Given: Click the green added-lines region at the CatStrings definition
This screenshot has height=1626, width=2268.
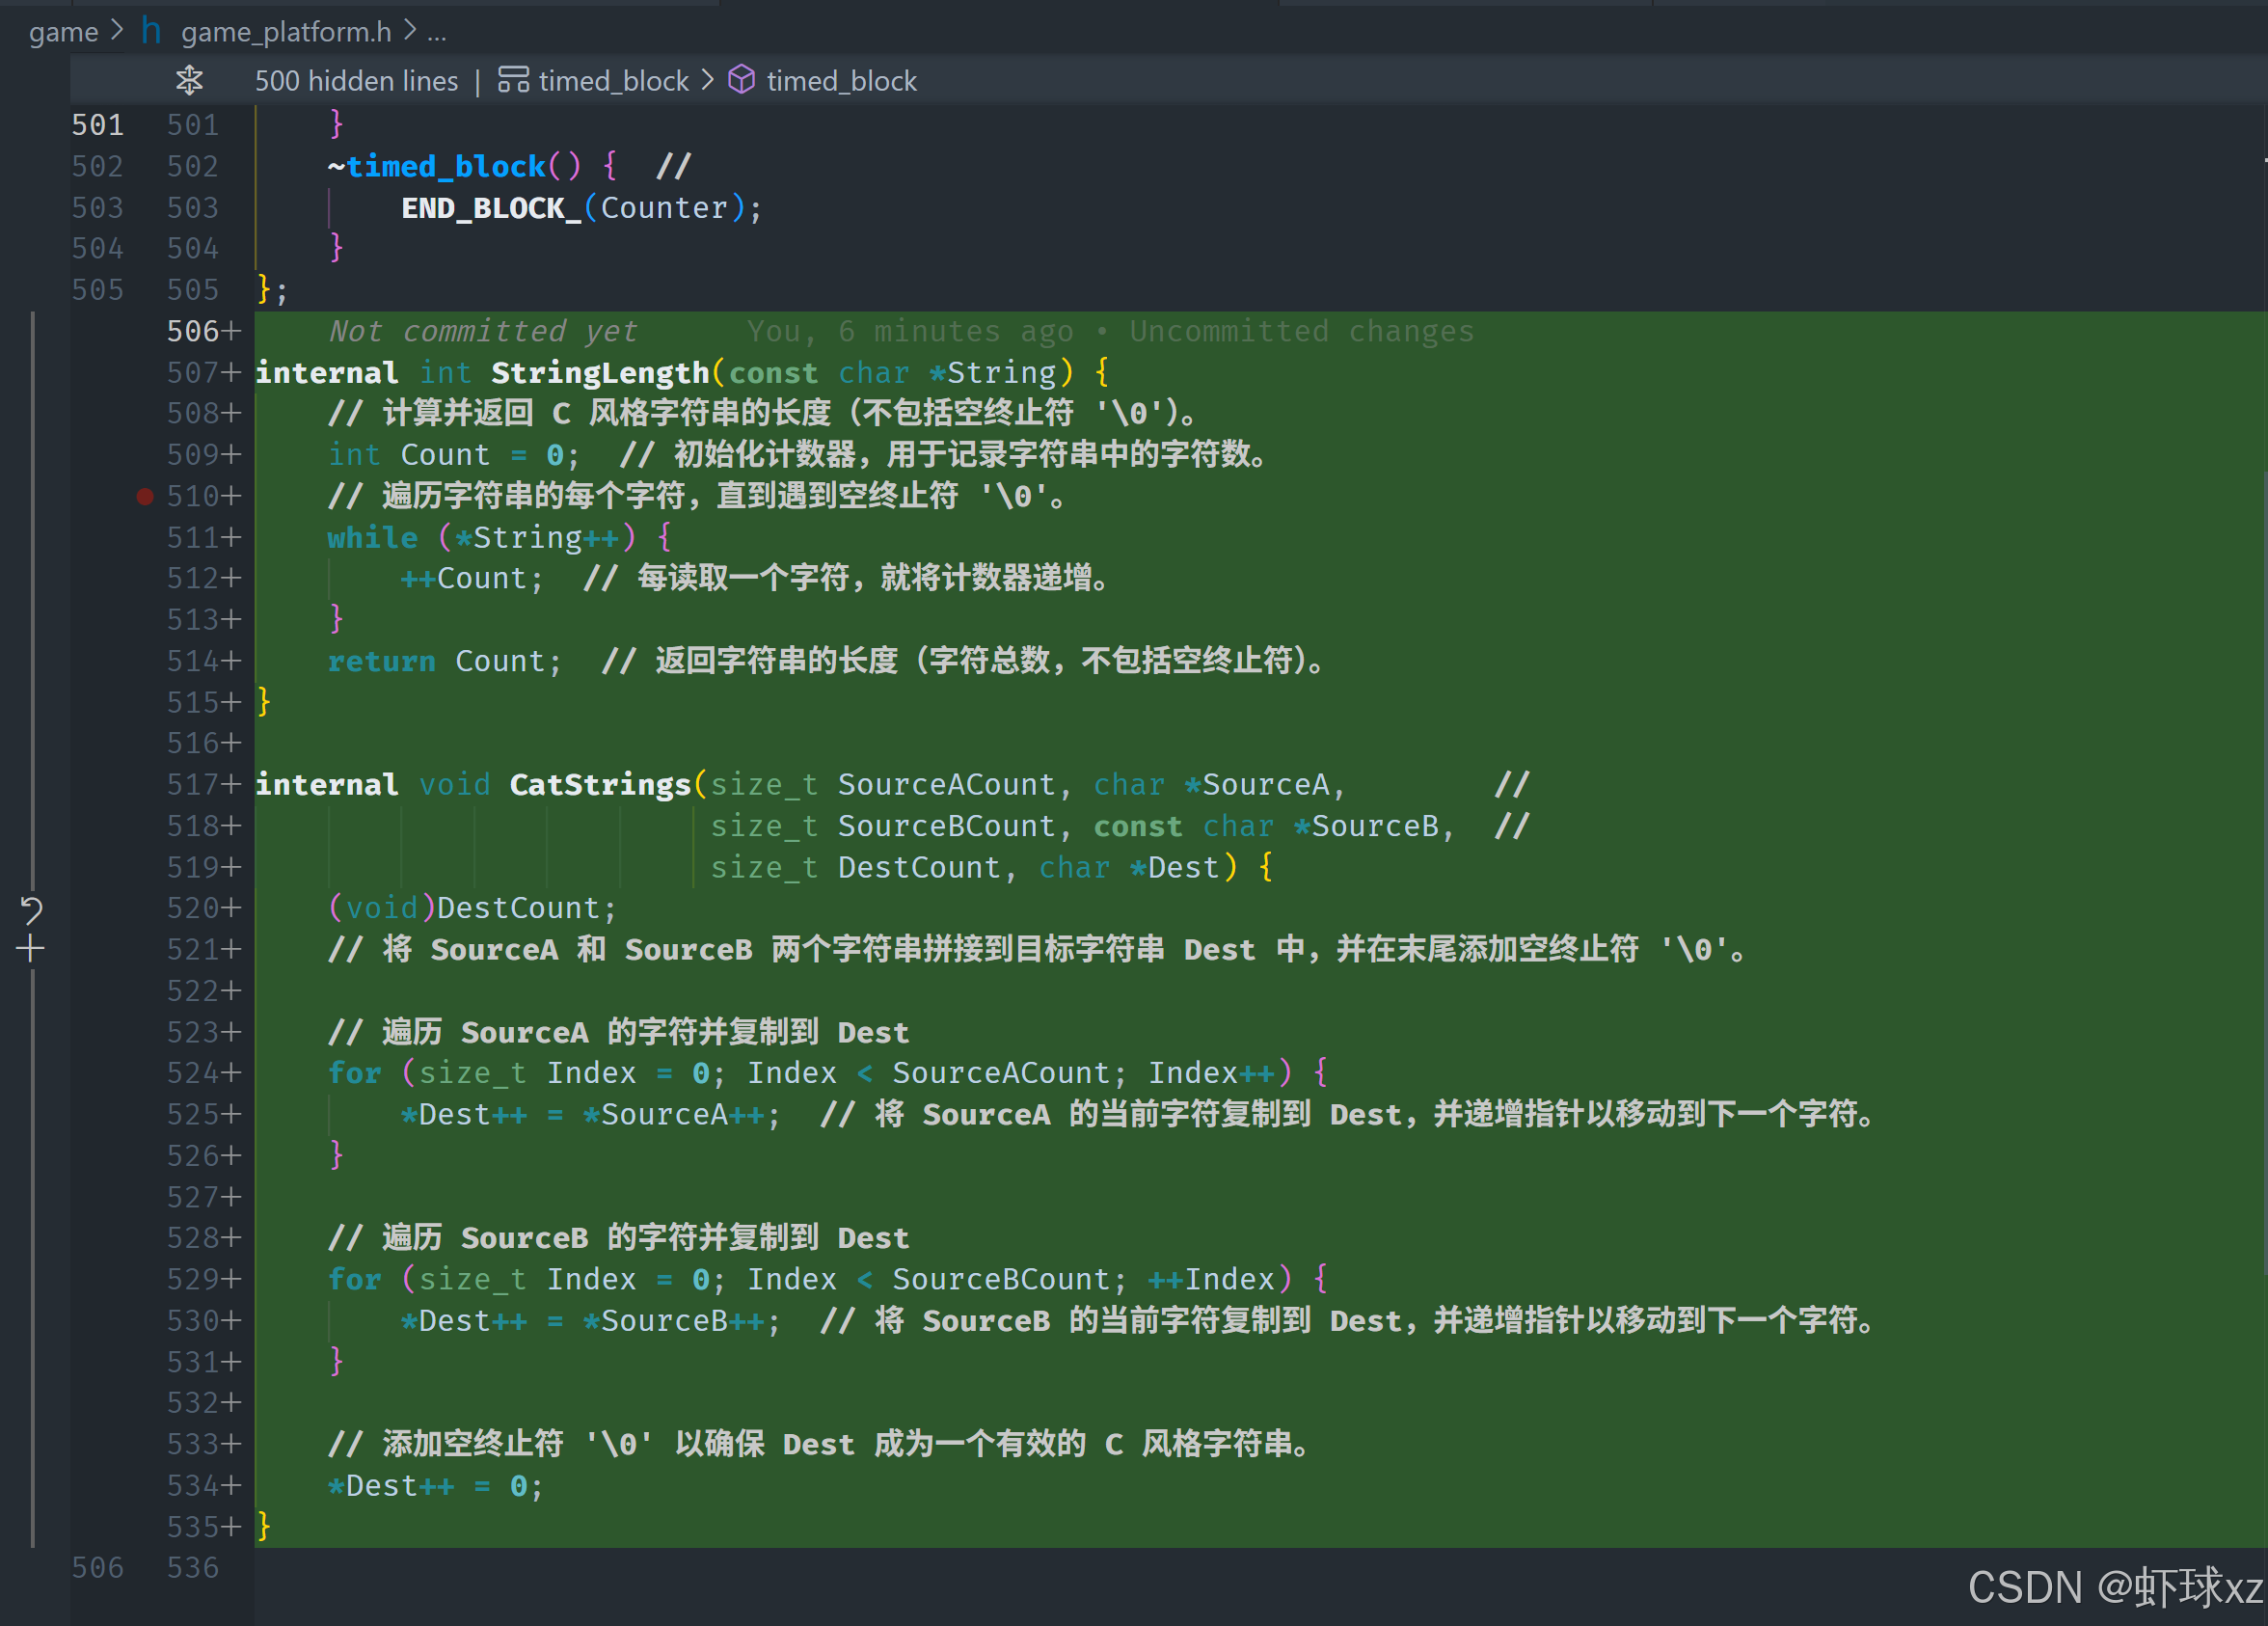Looking at the screenshot, I should pos(1800,785).
